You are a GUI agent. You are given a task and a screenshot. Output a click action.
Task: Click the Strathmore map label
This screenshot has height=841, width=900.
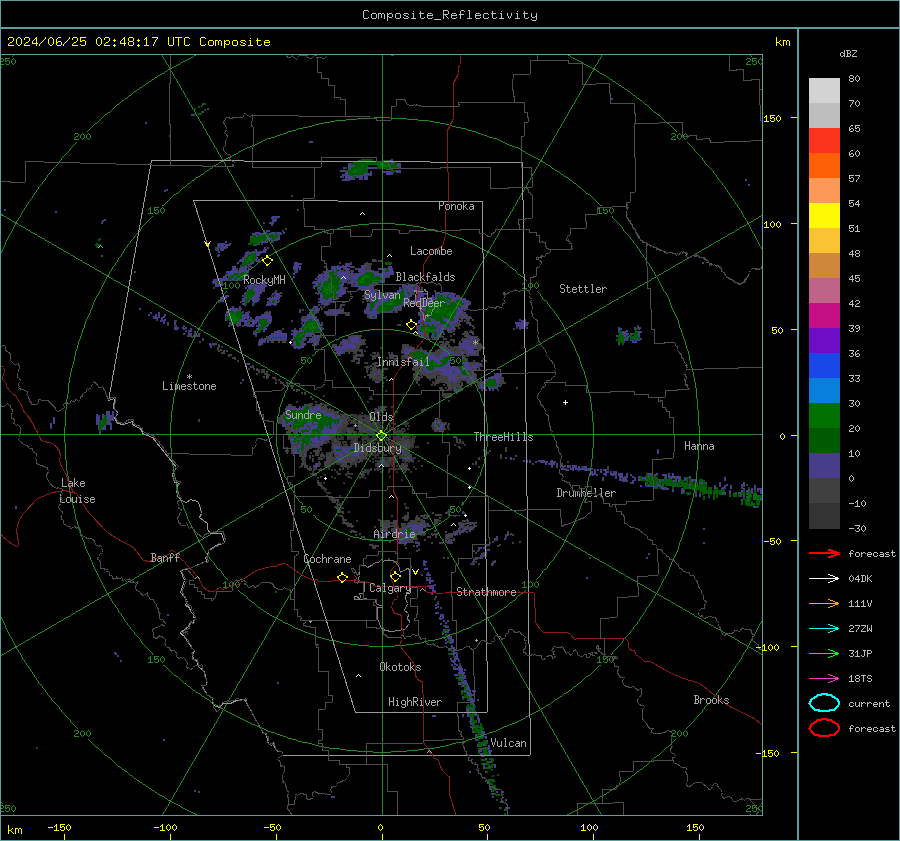point(486,592)
